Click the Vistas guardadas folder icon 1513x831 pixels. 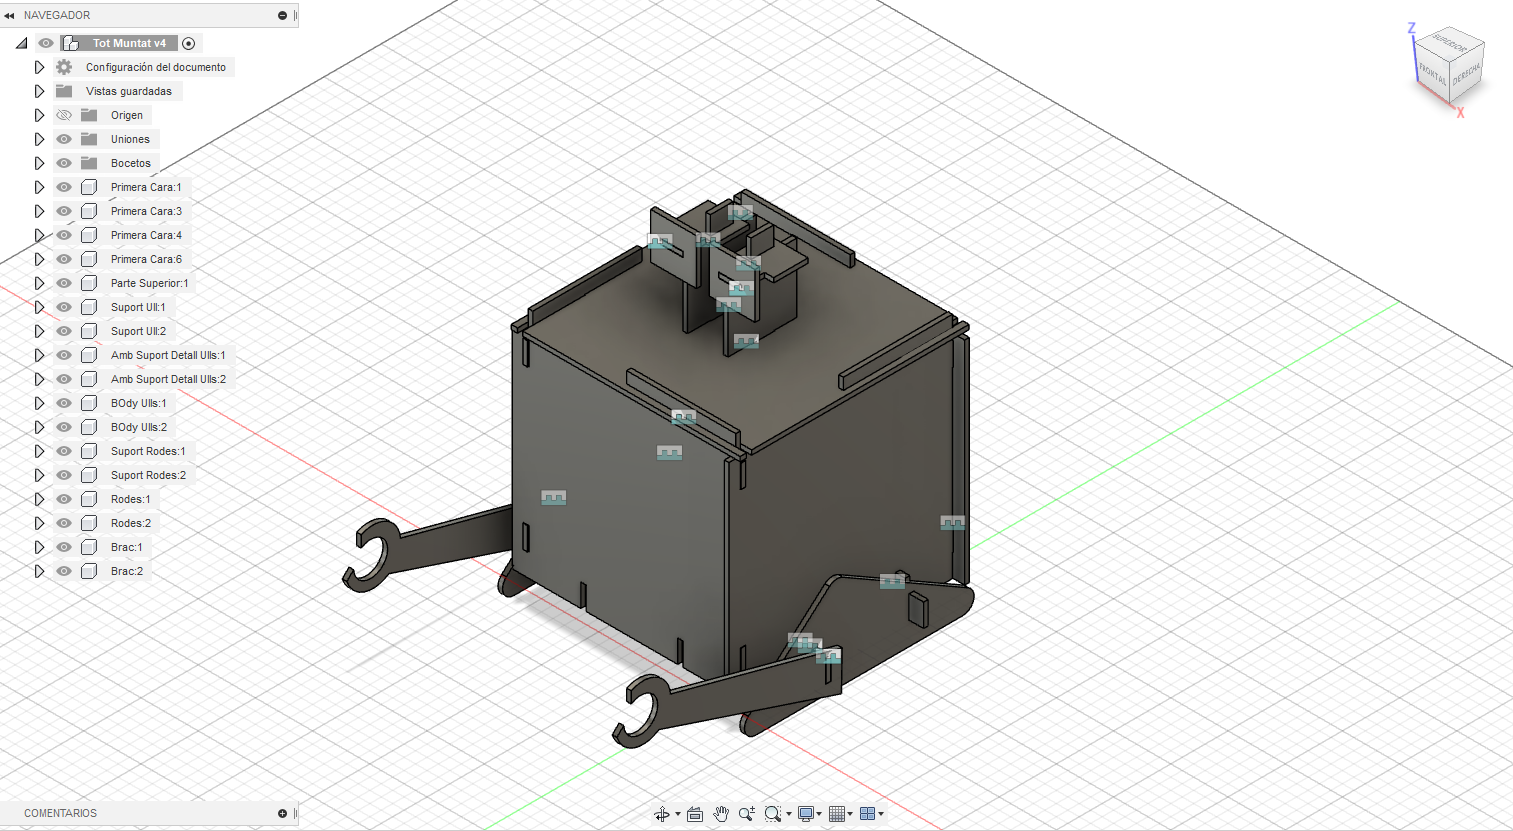click(64, 91)
